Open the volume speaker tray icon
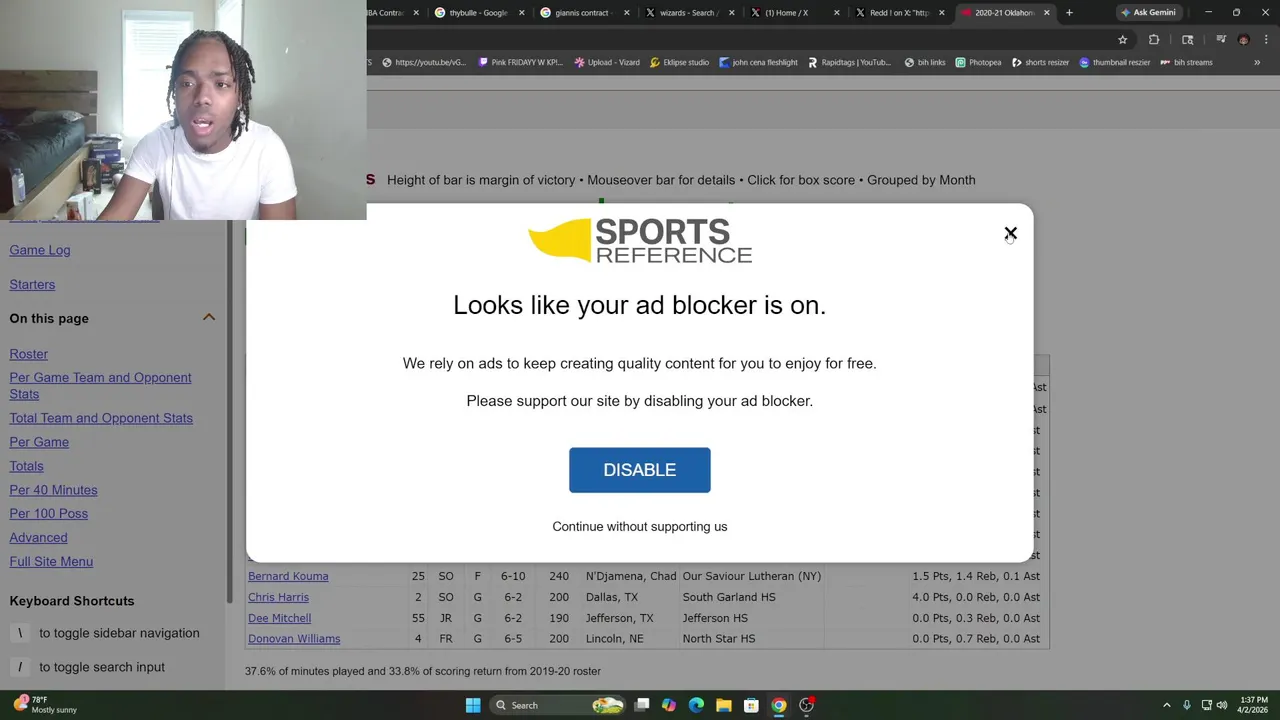The image size is (1280, 720). pos(1221,705)
